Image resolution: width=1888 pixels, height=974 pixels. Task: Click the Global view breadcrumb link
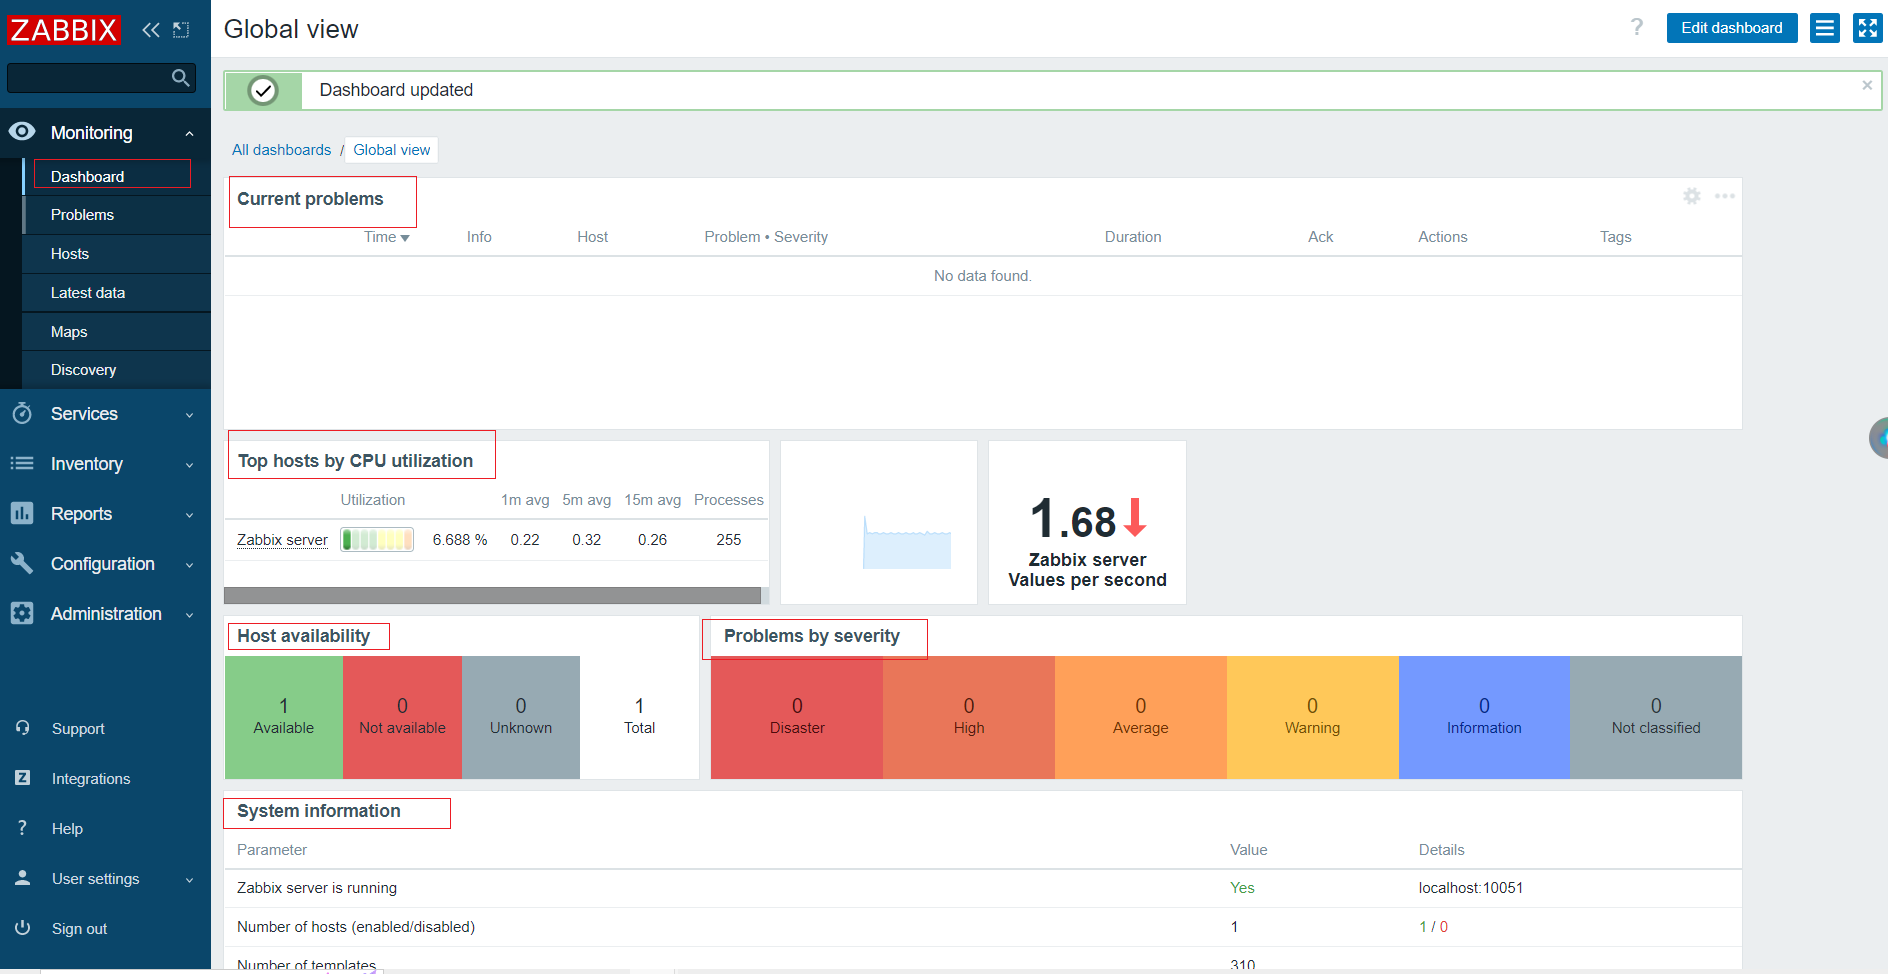pos(392,150)
